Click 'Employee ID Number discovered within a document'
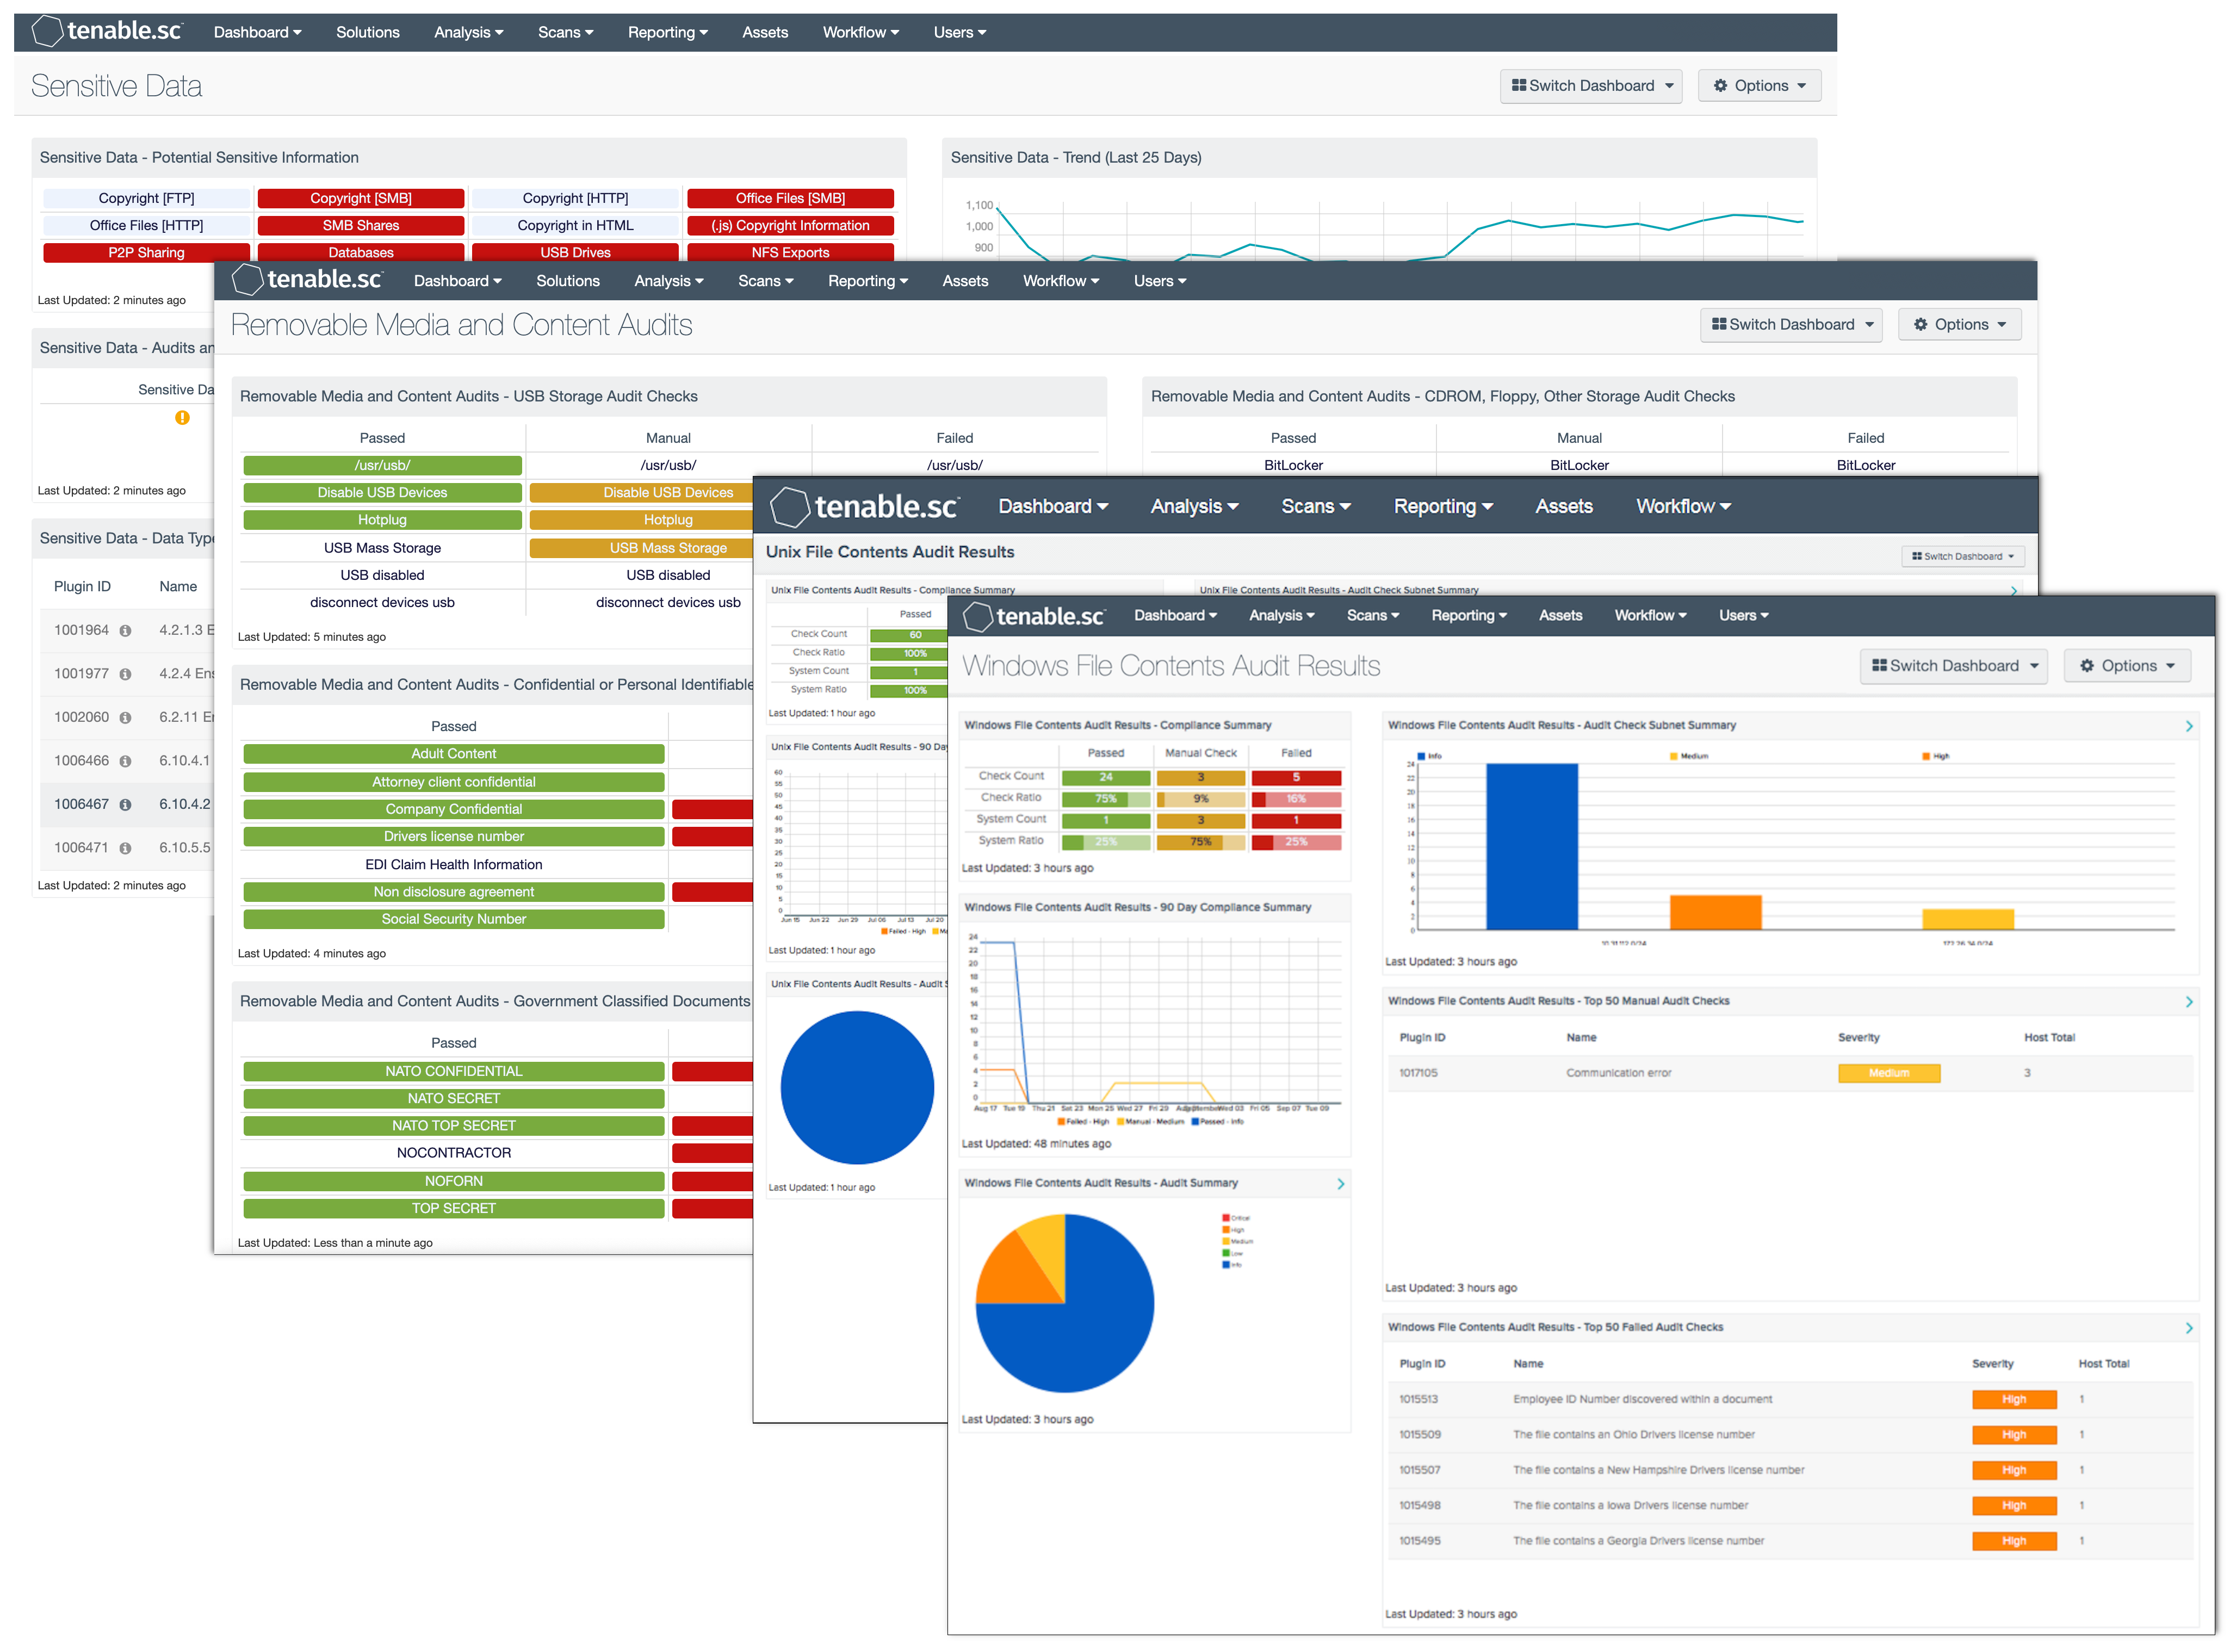Screen dimensions: 2236x1652 pos(1643,1401)
